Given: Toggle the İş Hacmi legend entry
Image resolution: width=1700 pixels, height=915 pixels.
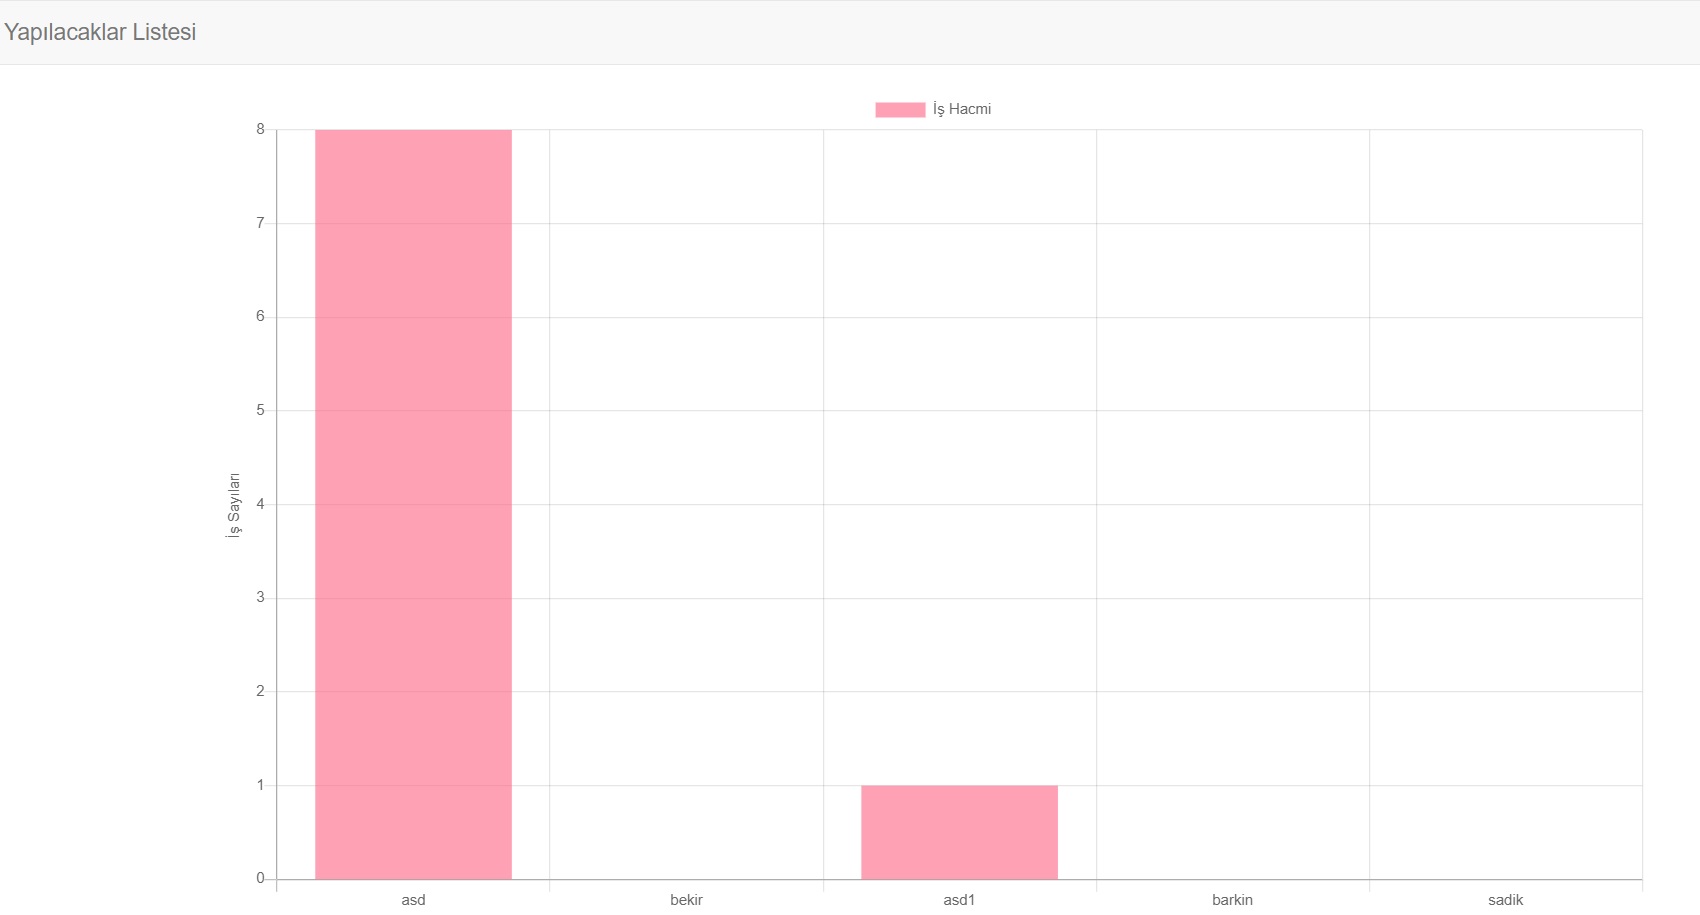Looking at the screenshot, I should [x=932, y=109].
